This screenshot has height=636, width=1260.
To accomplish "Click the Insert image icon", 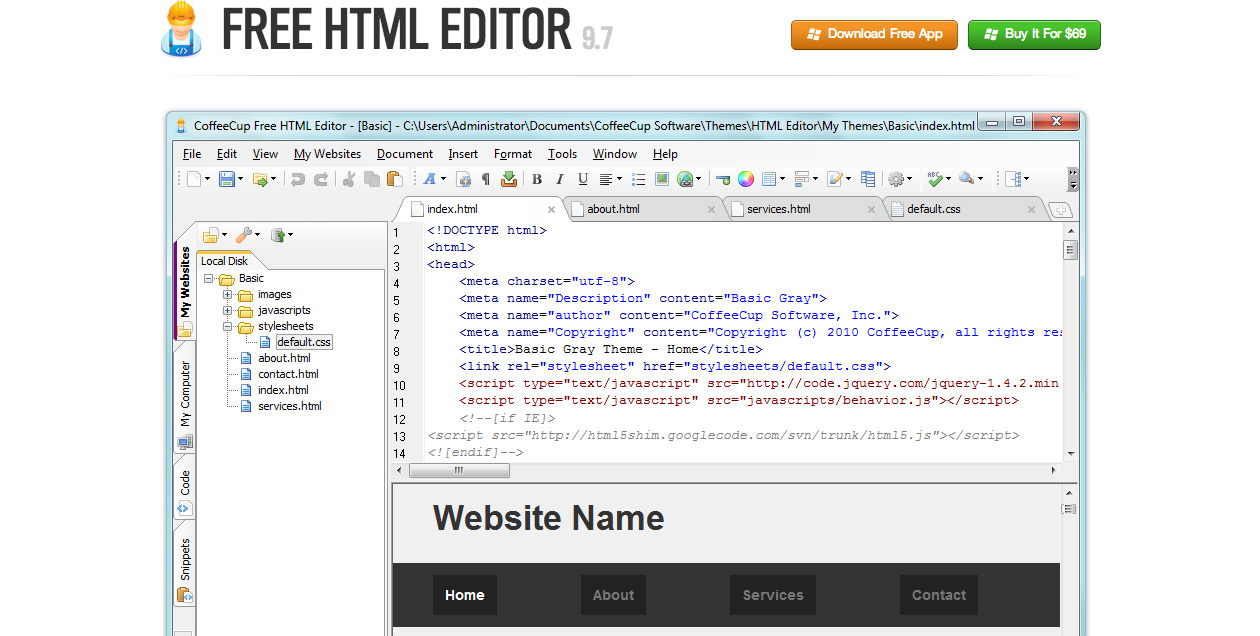I will pos(662,179).
